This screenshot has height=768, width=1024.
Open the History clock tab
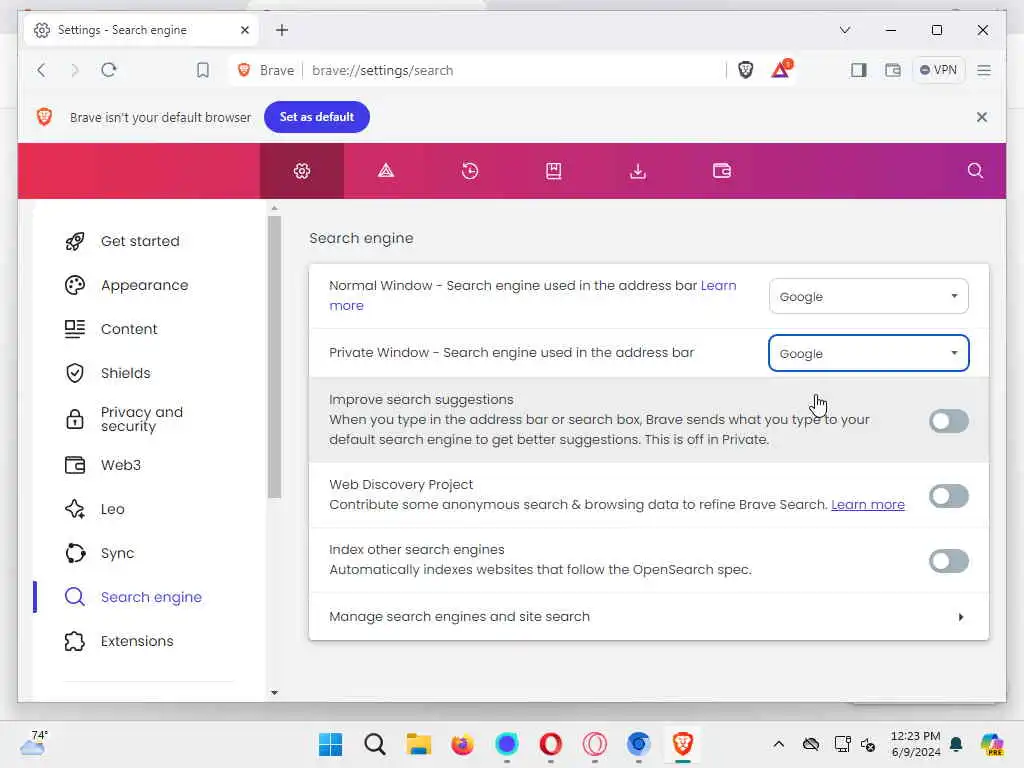pyautogui.click(x=470, y=171)
